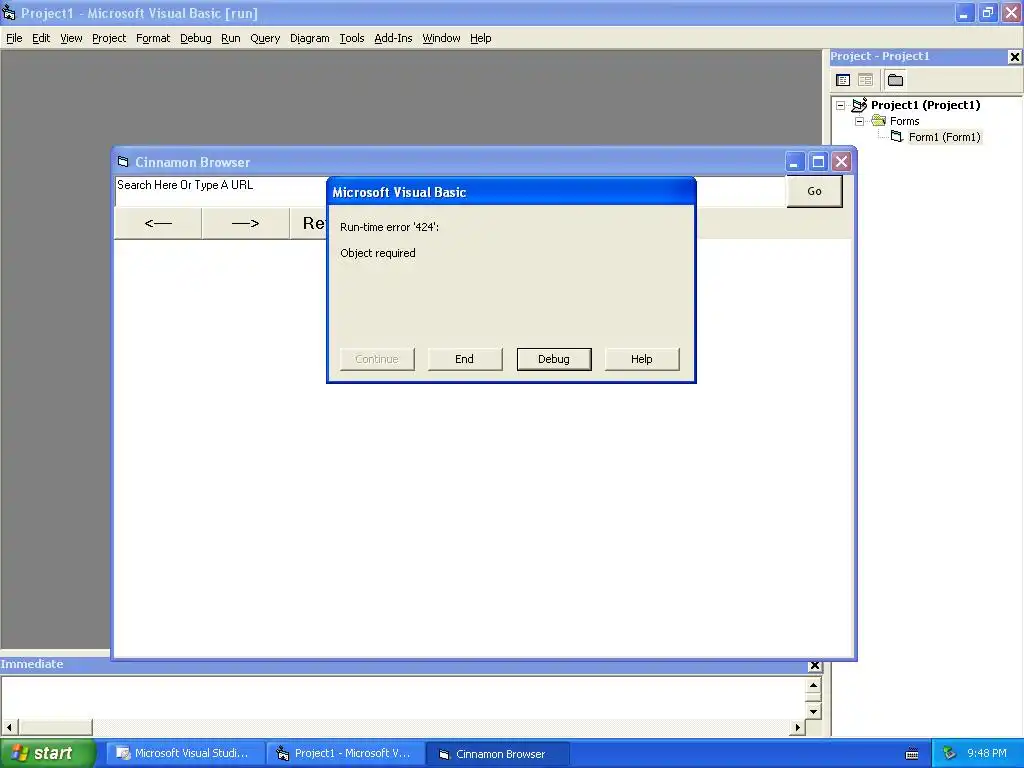Select the Form1 form icon in tree
Image resolution: width=1024 pixels, height=768 pixels.
(x=897, y=136)
